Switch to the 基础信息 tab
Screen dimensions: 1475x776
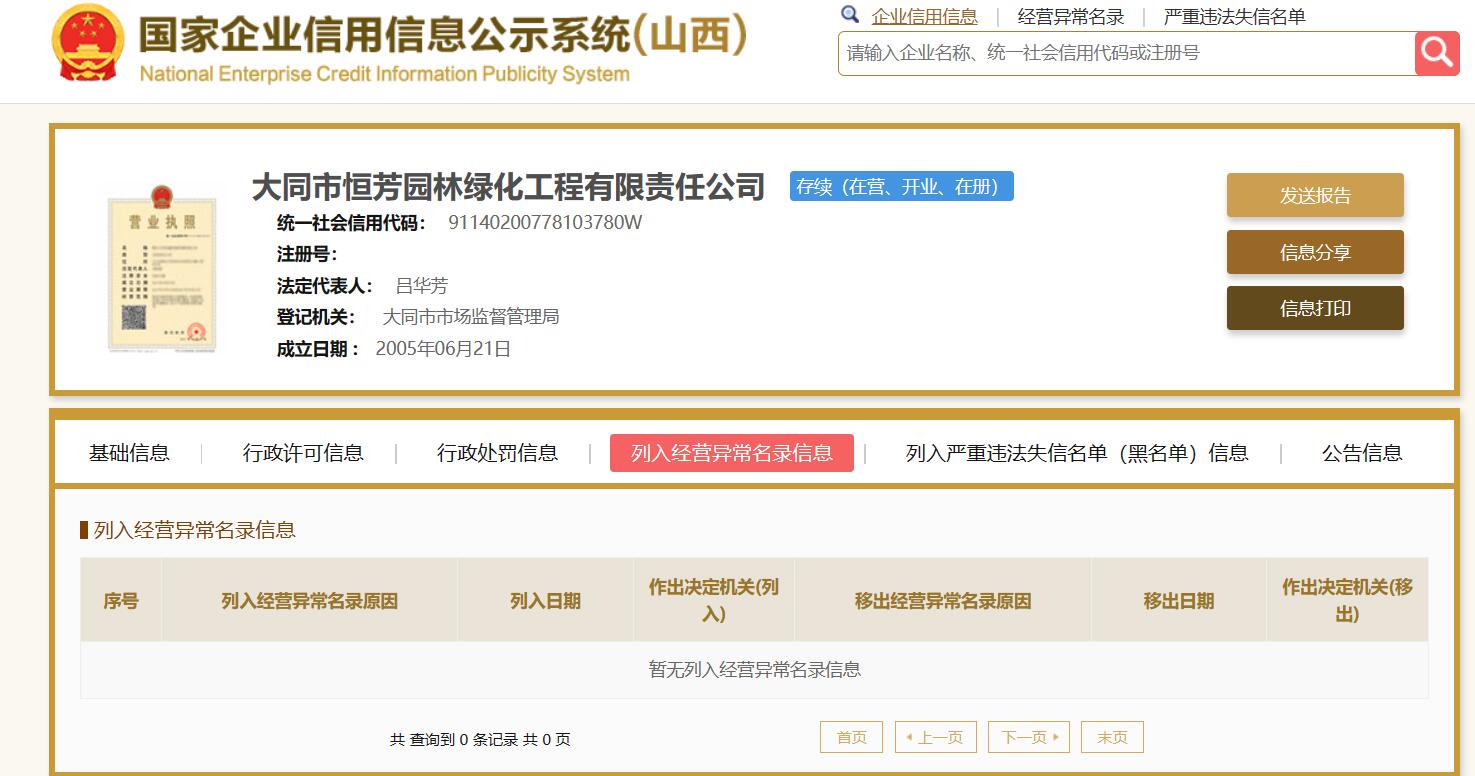(129, 453)
